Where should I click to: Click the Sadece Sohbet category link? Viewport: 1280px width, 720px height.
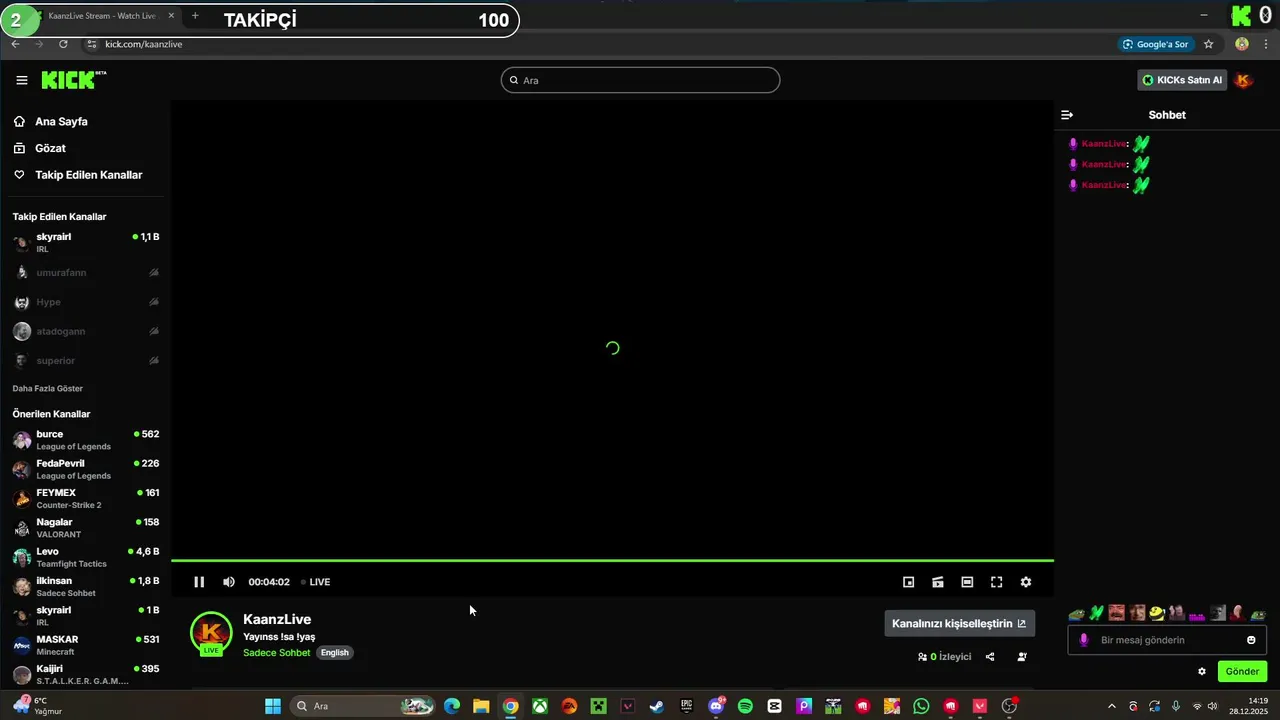277,653
